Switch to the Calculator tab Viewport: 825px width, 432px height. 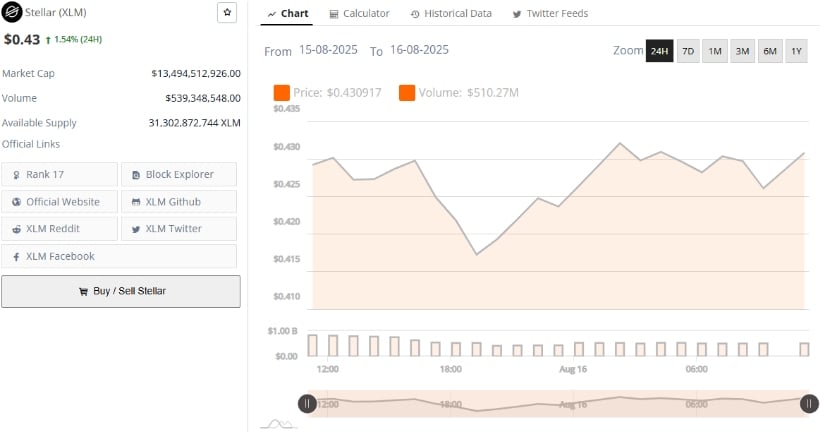(359, 14)
